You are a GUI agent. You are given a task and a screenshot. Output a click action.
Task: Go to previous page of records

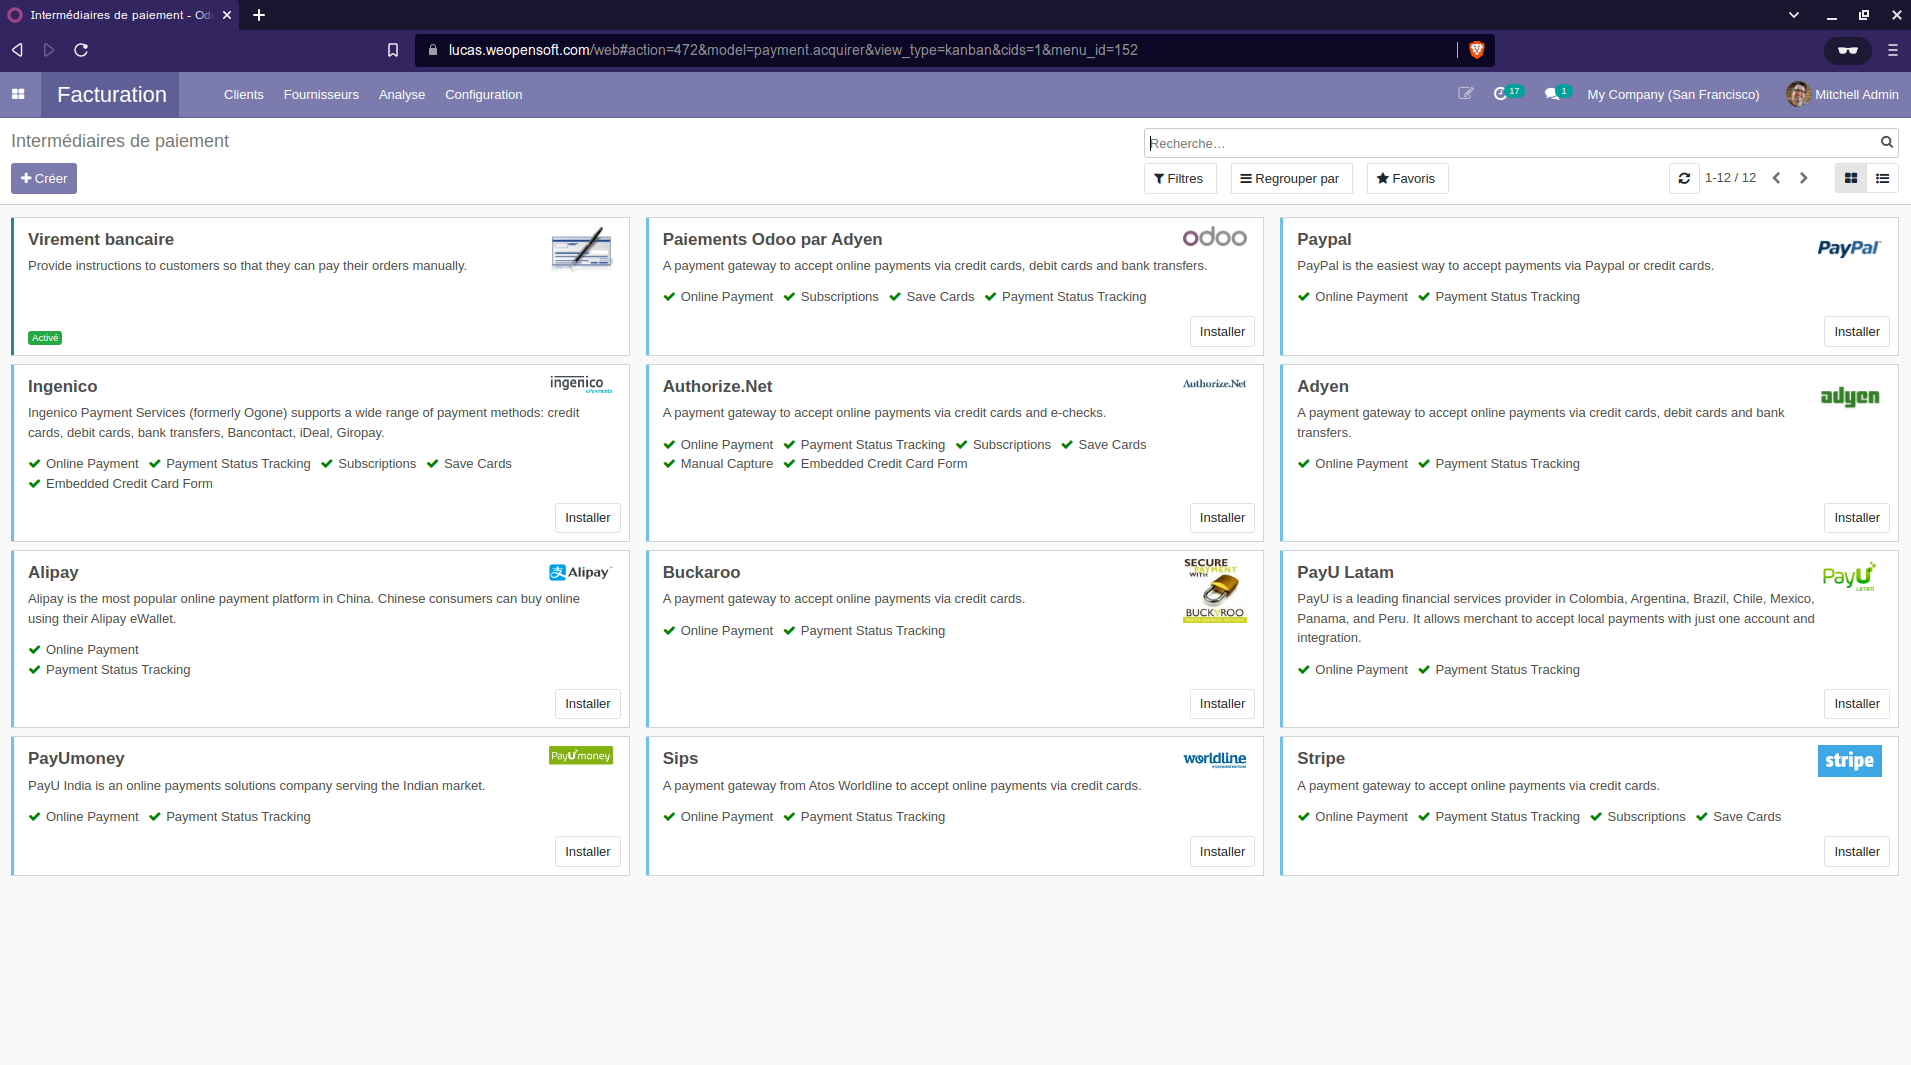[x=1777, y=178]
